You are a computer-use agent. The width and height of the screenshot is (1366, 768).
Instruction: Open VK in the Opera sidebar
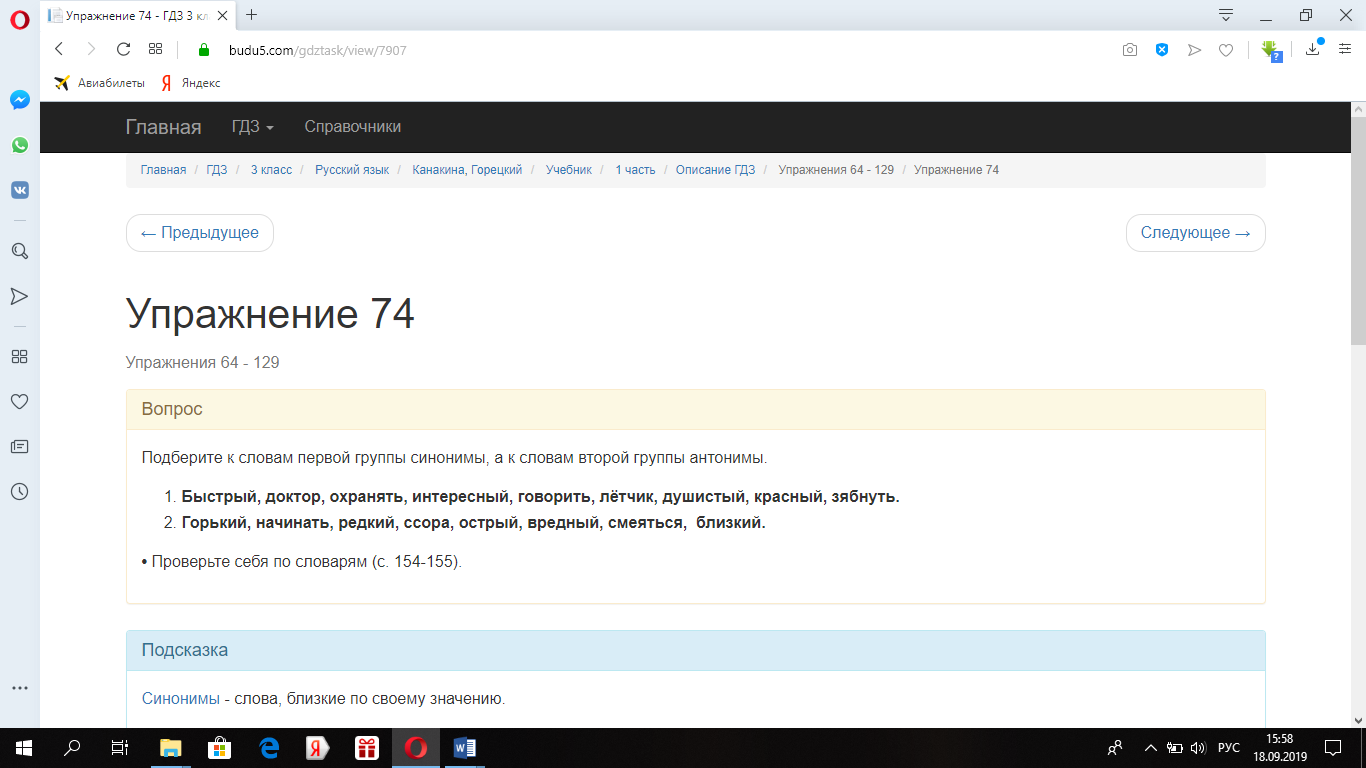(19, 190)
